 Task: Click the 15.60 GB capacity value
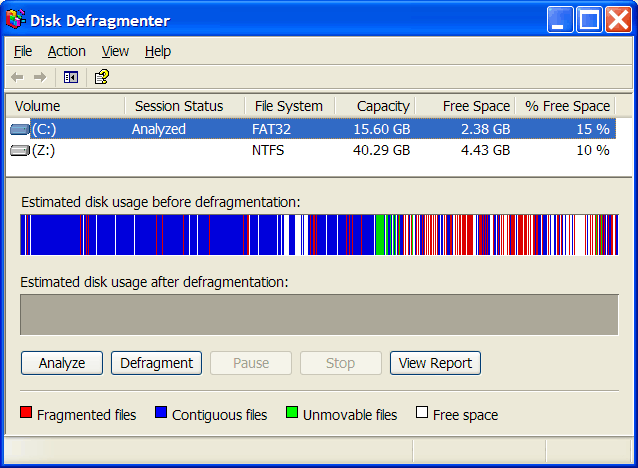[382, 129]
